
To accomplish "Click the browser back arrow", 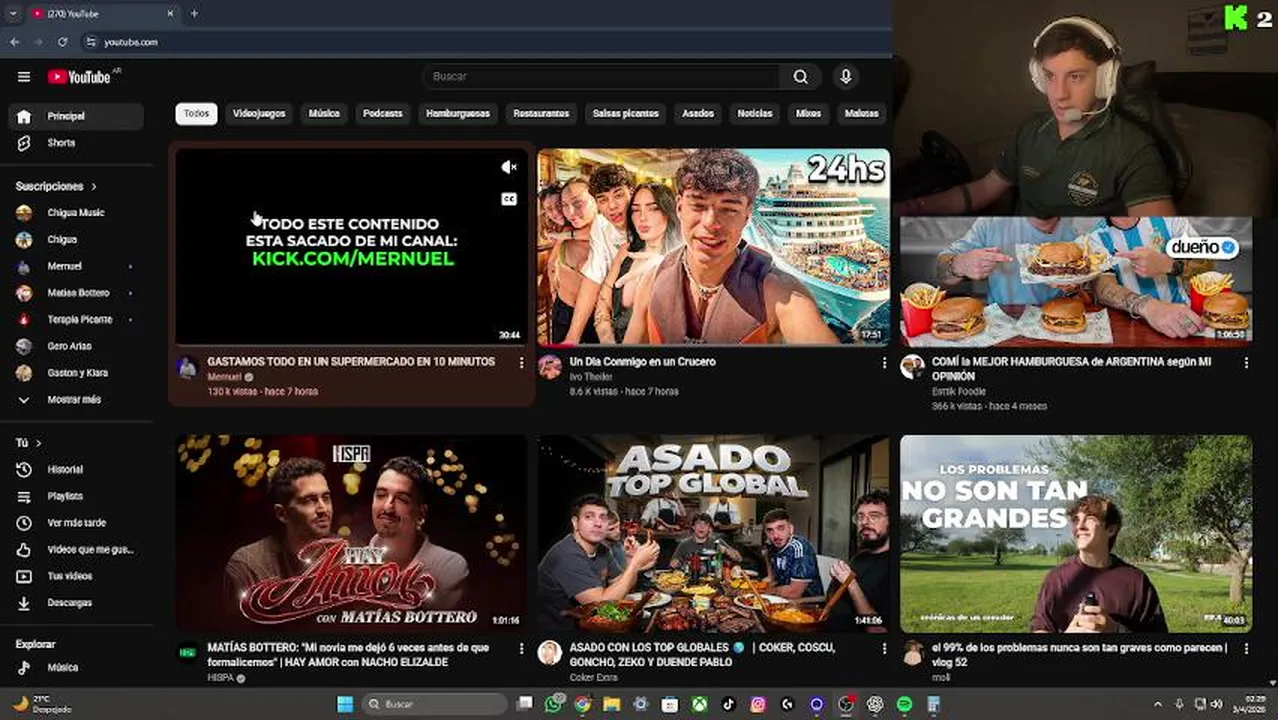I will (14, 42).
